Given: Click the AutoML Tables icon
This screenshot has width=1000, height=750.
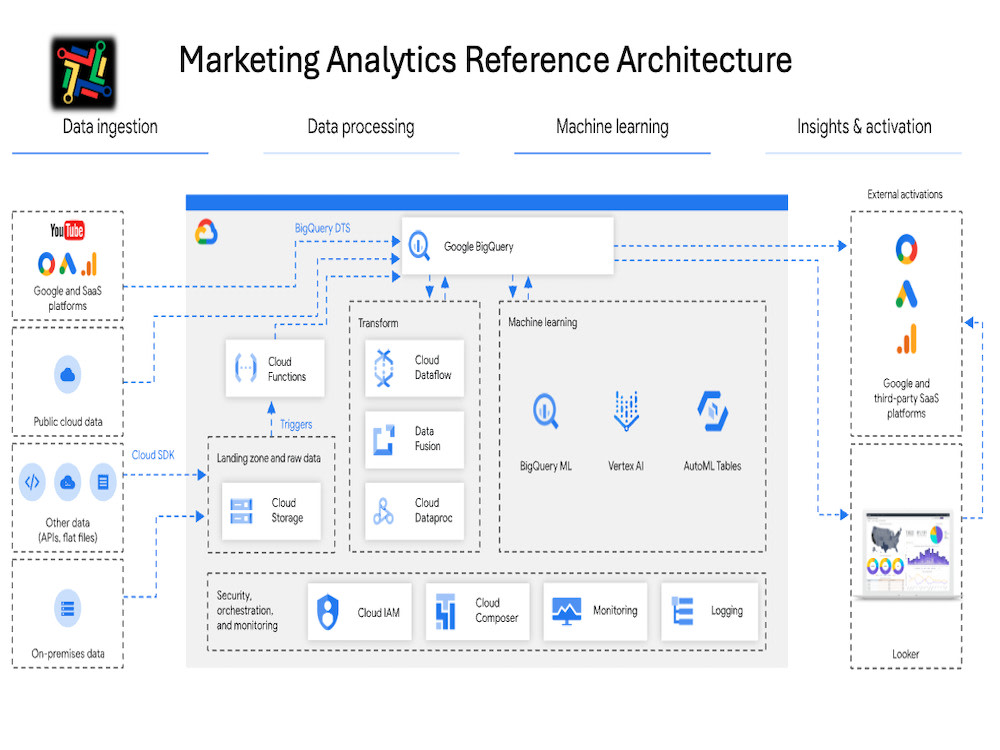Looking at the screenshot, I should [x=712, y=411].
